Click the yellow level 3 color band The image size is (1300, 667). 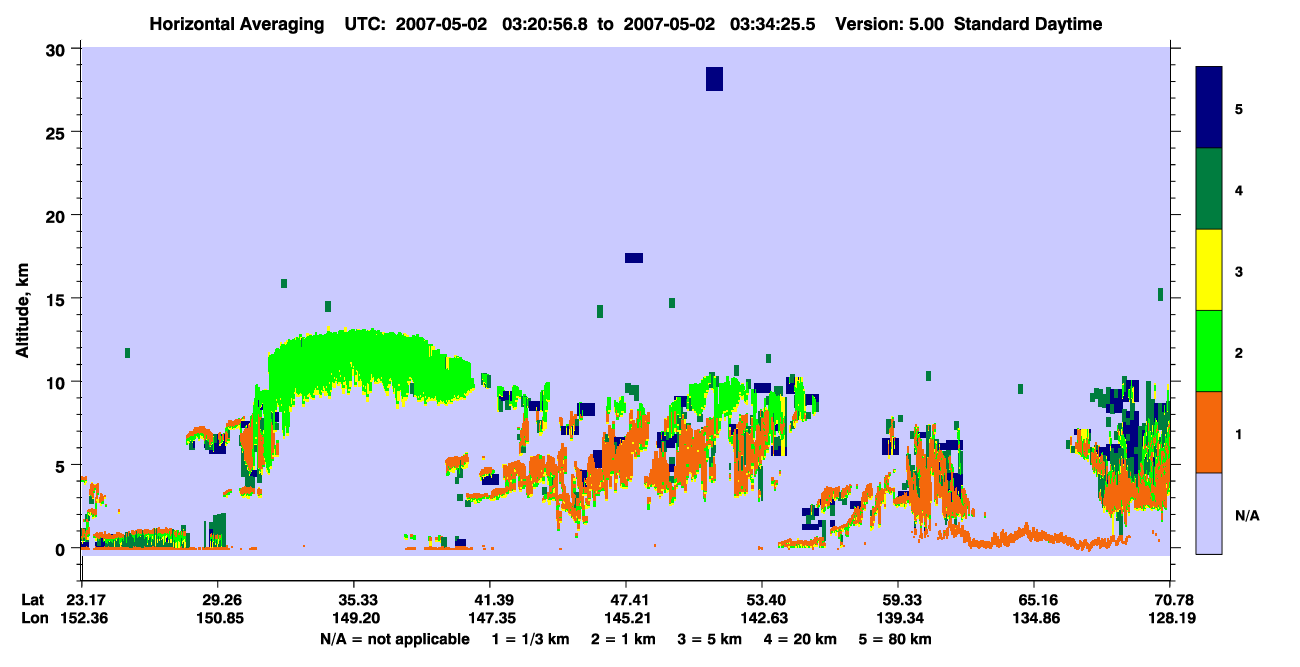point(1209,270)
